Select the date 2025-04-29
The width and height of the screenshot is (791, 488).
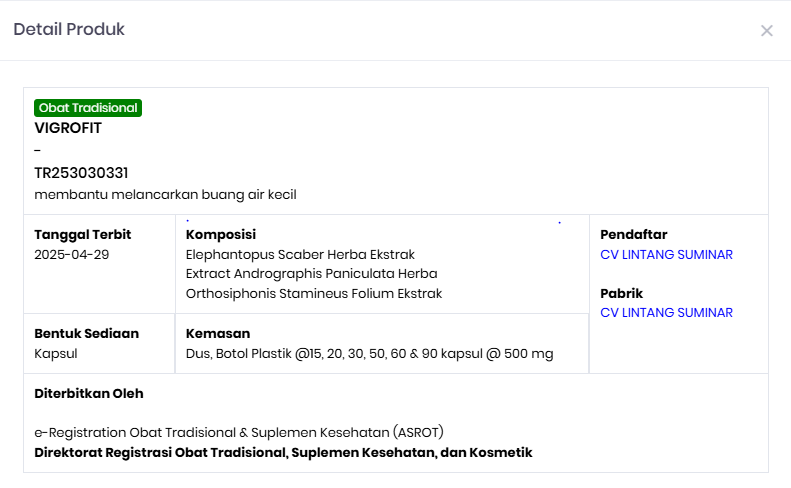click(x=72, y=255)
